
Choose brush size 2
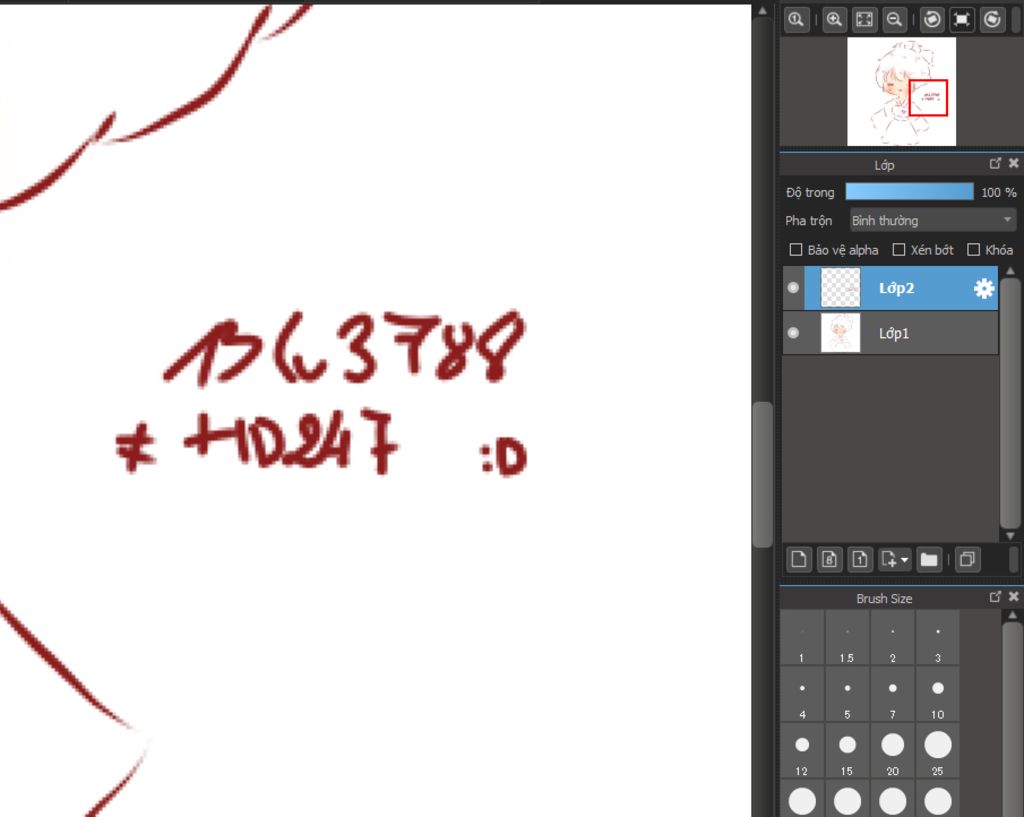893,638
